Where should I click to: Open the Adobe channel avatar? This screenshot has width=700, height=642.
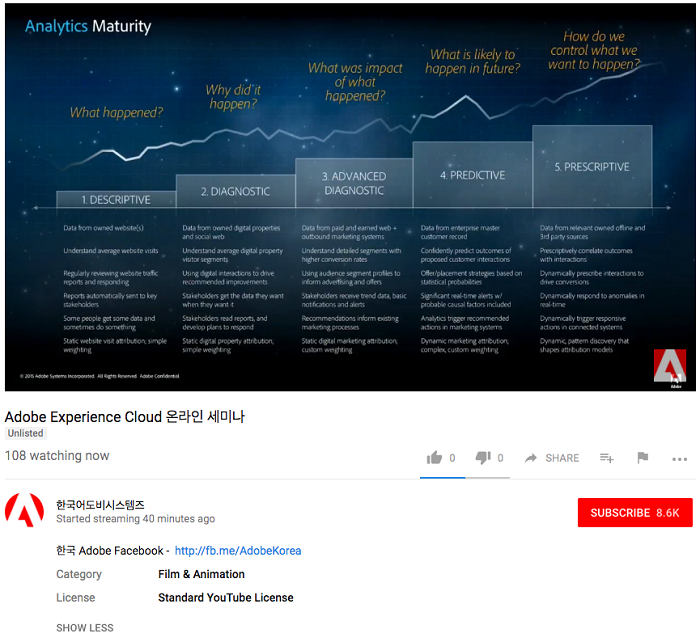[25, 510]
